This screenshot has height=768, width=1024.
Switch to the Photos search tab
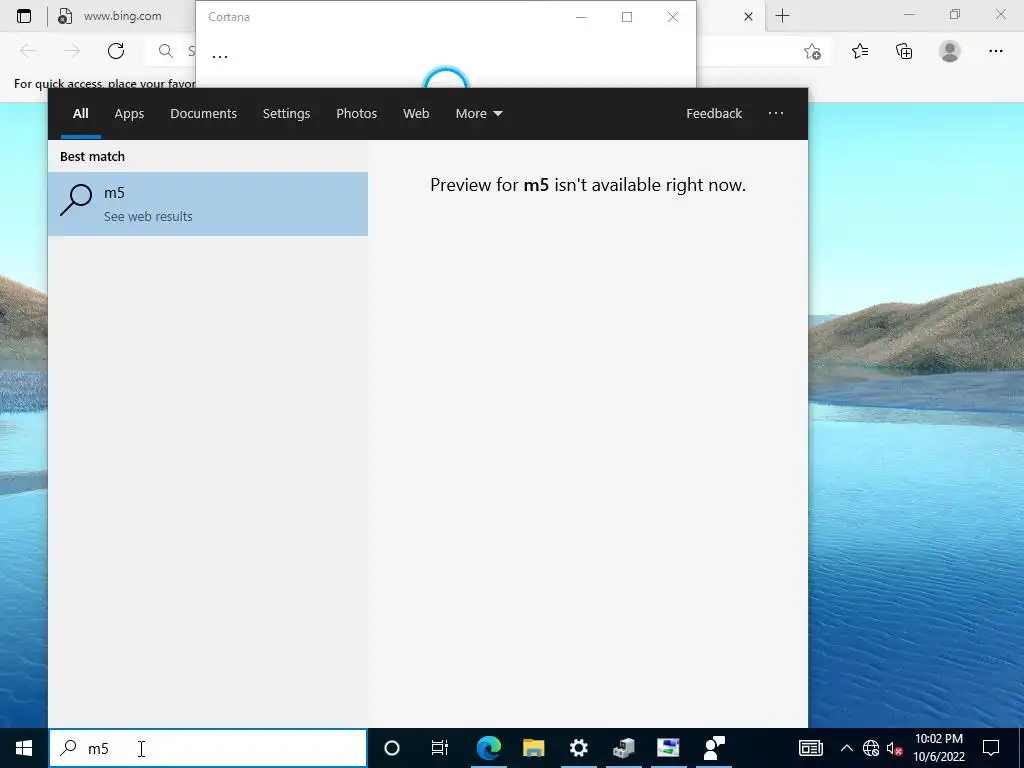pyautogui.click(x=357, y=114)
